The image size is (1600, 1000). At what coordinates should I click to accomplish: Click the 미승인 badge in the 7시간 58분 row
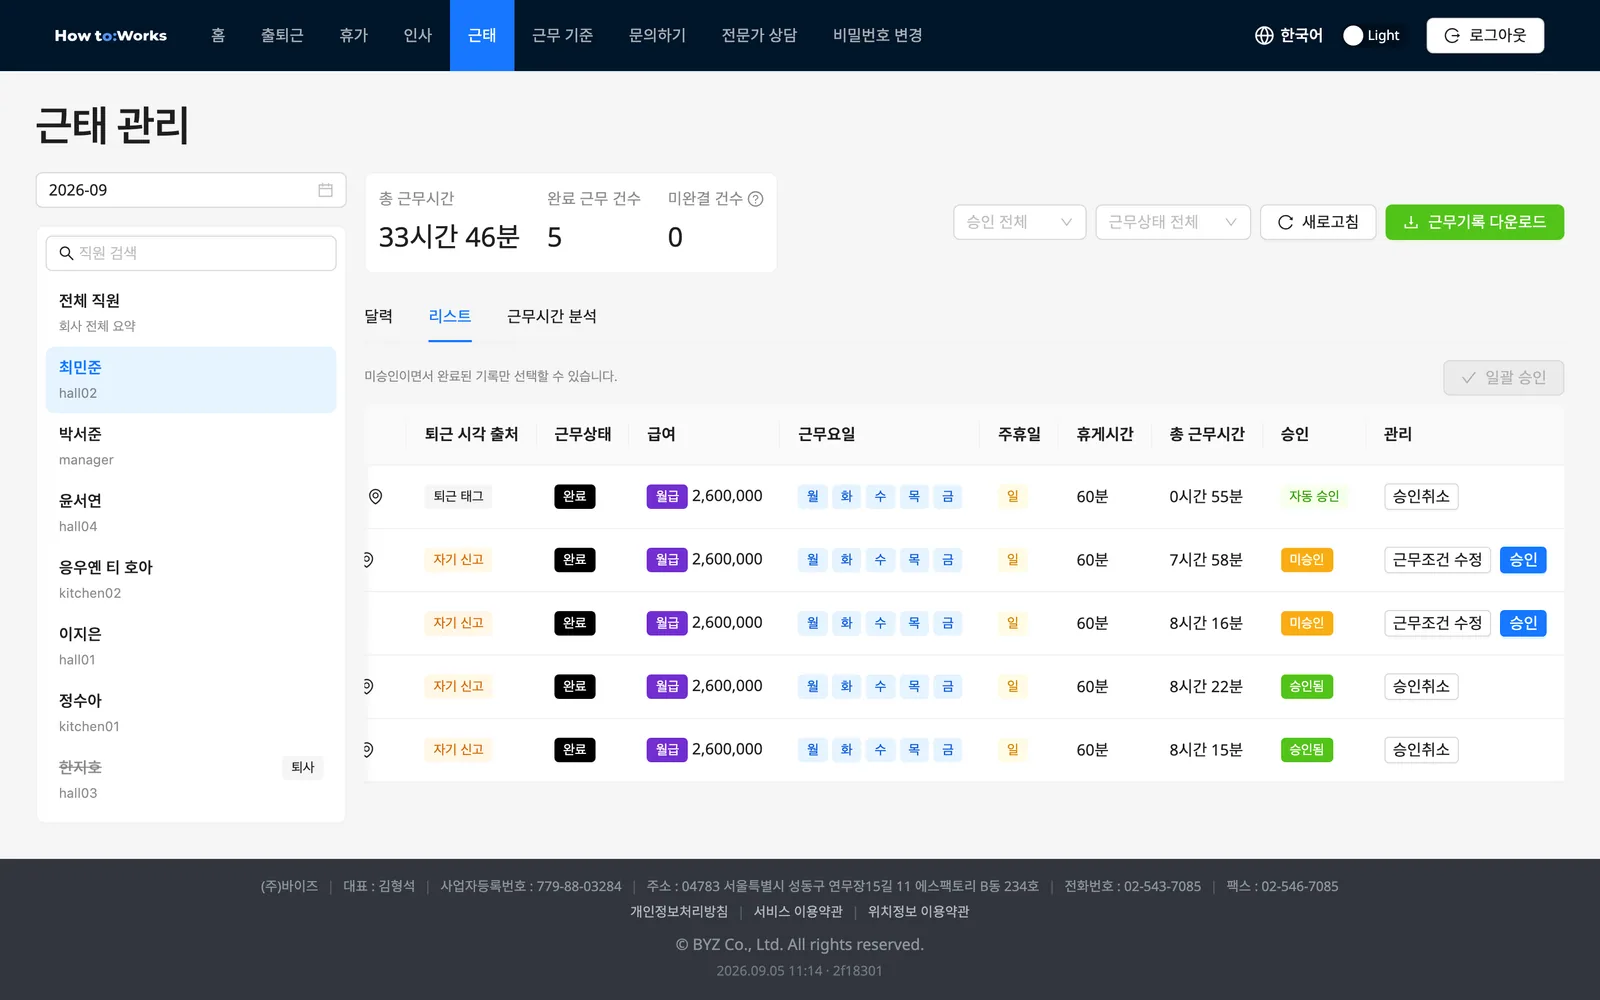tap(1306, 560)
